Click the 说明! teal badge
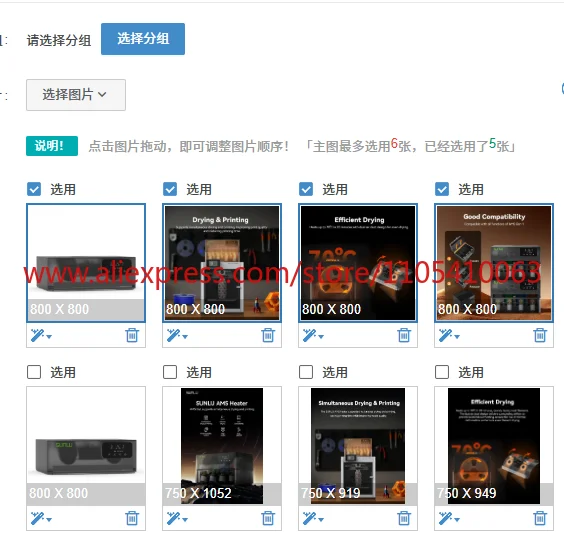Image resolution: width=564 pixels, height=543 pixels. point(52,146)
